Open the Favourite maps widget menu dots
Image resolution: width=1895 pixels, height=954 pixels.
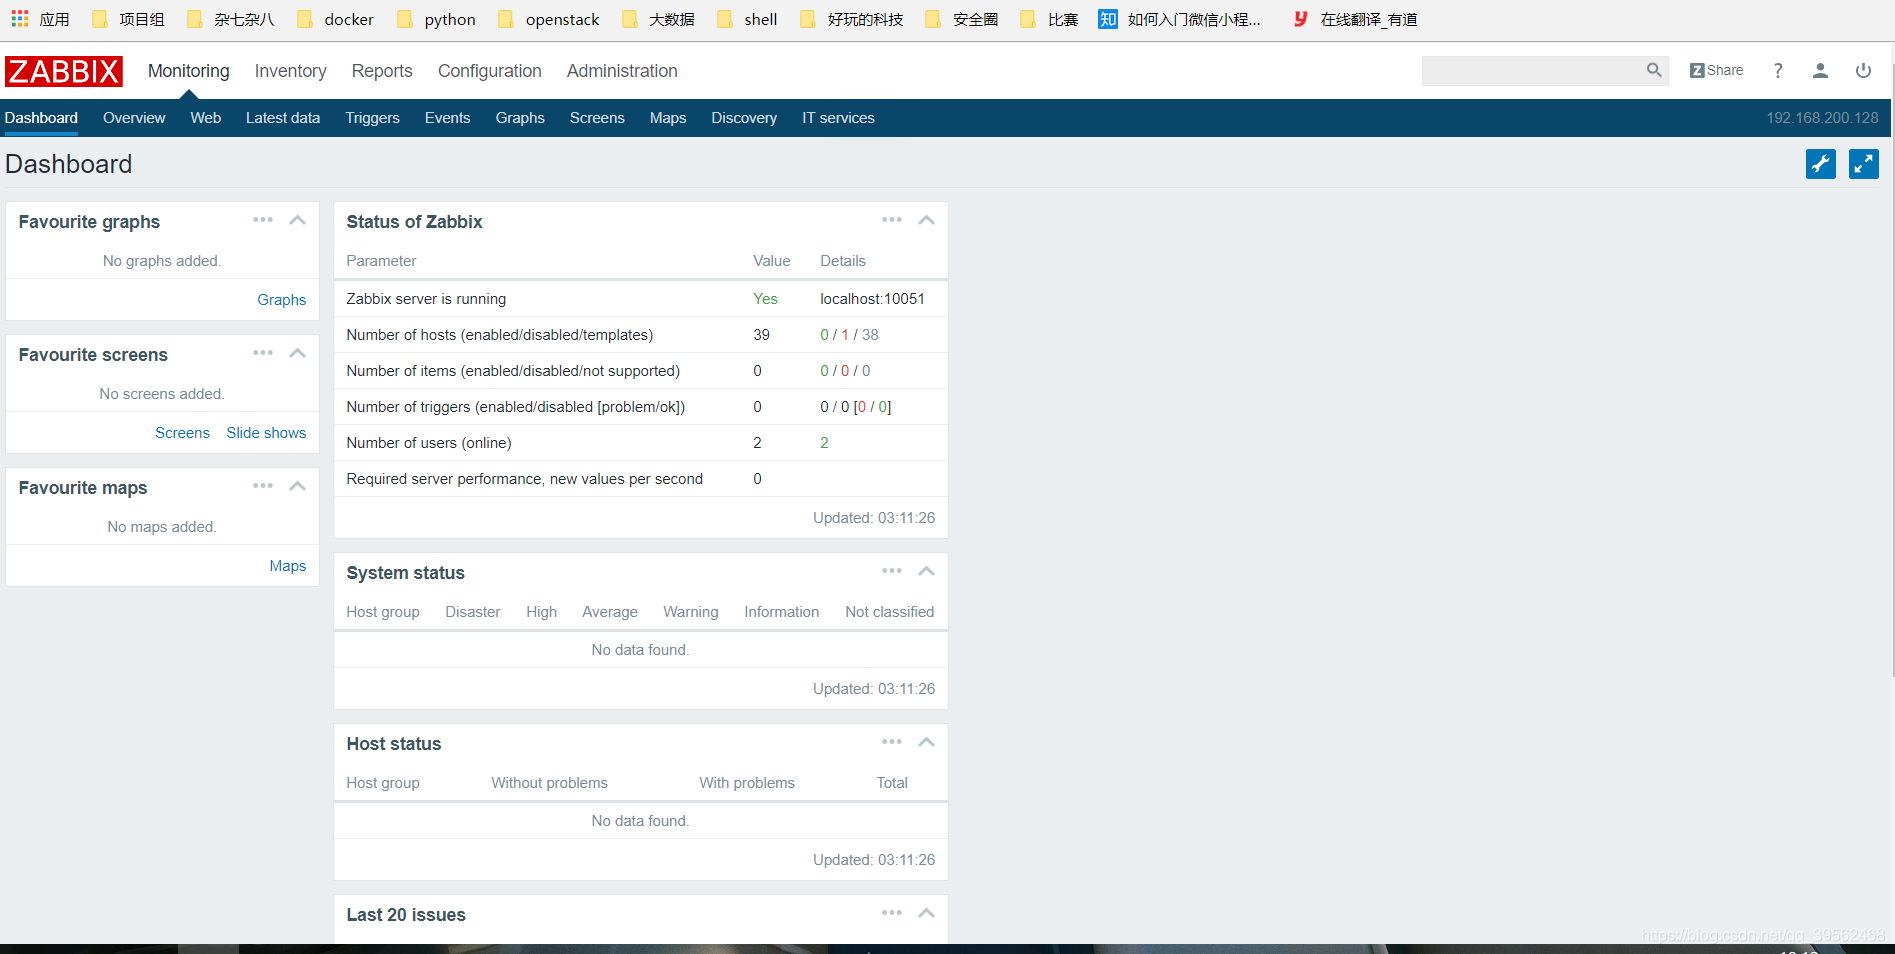[x=263, y=486]
